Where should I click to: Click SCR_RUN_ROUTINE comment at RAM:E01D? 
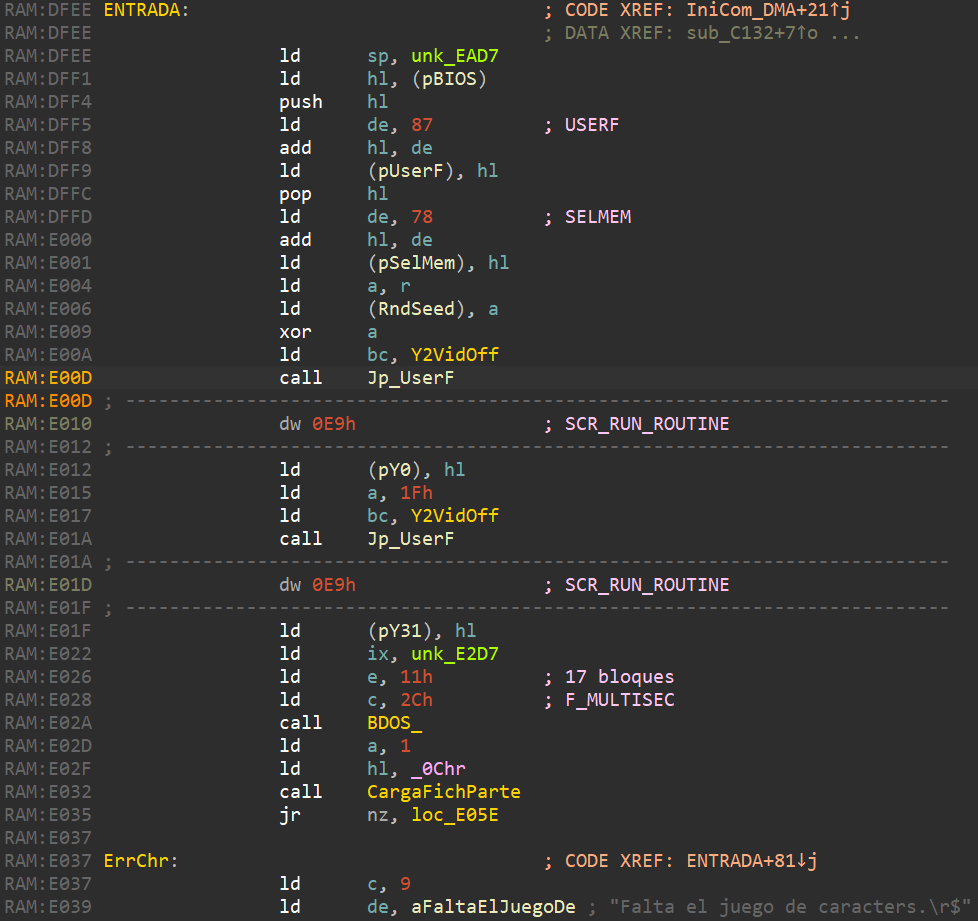(x=647, y=585)
